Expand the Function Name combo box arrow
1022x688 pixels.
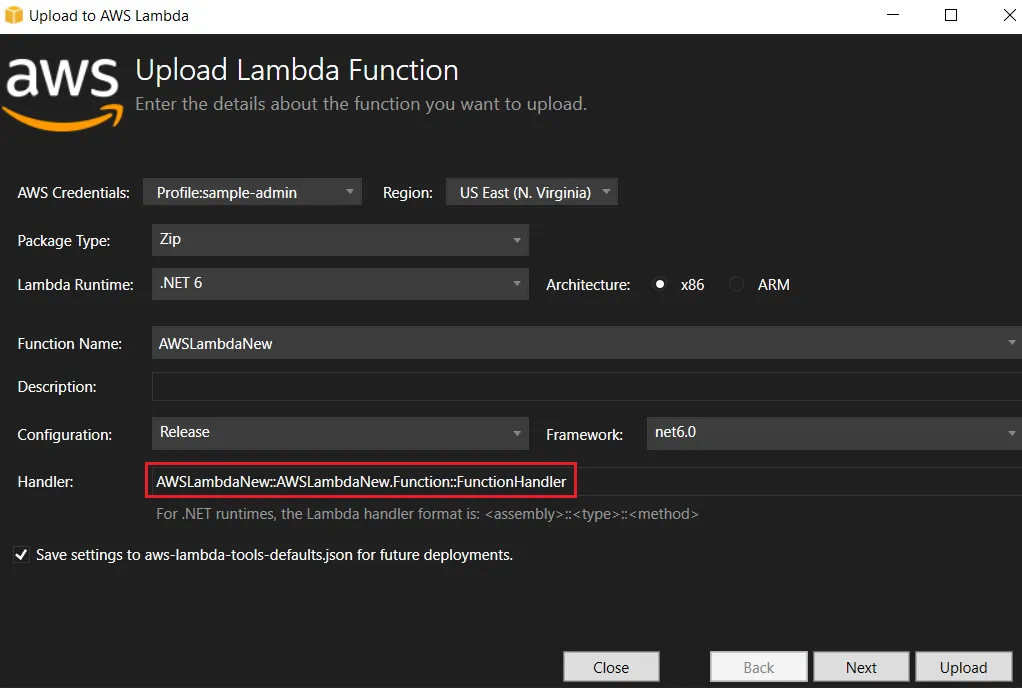1011,343
